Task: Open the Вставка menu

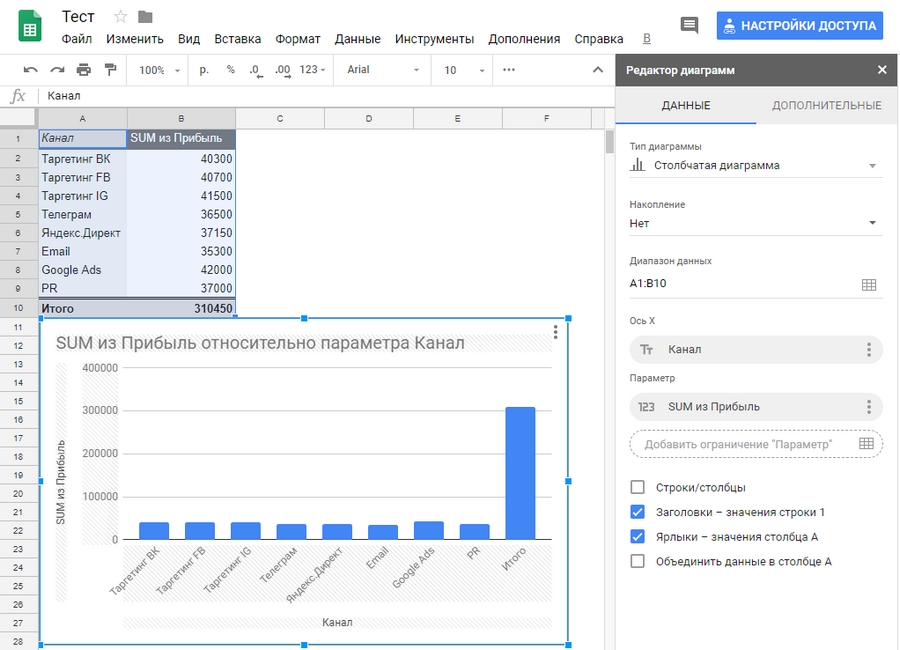Action: (238, 39)
